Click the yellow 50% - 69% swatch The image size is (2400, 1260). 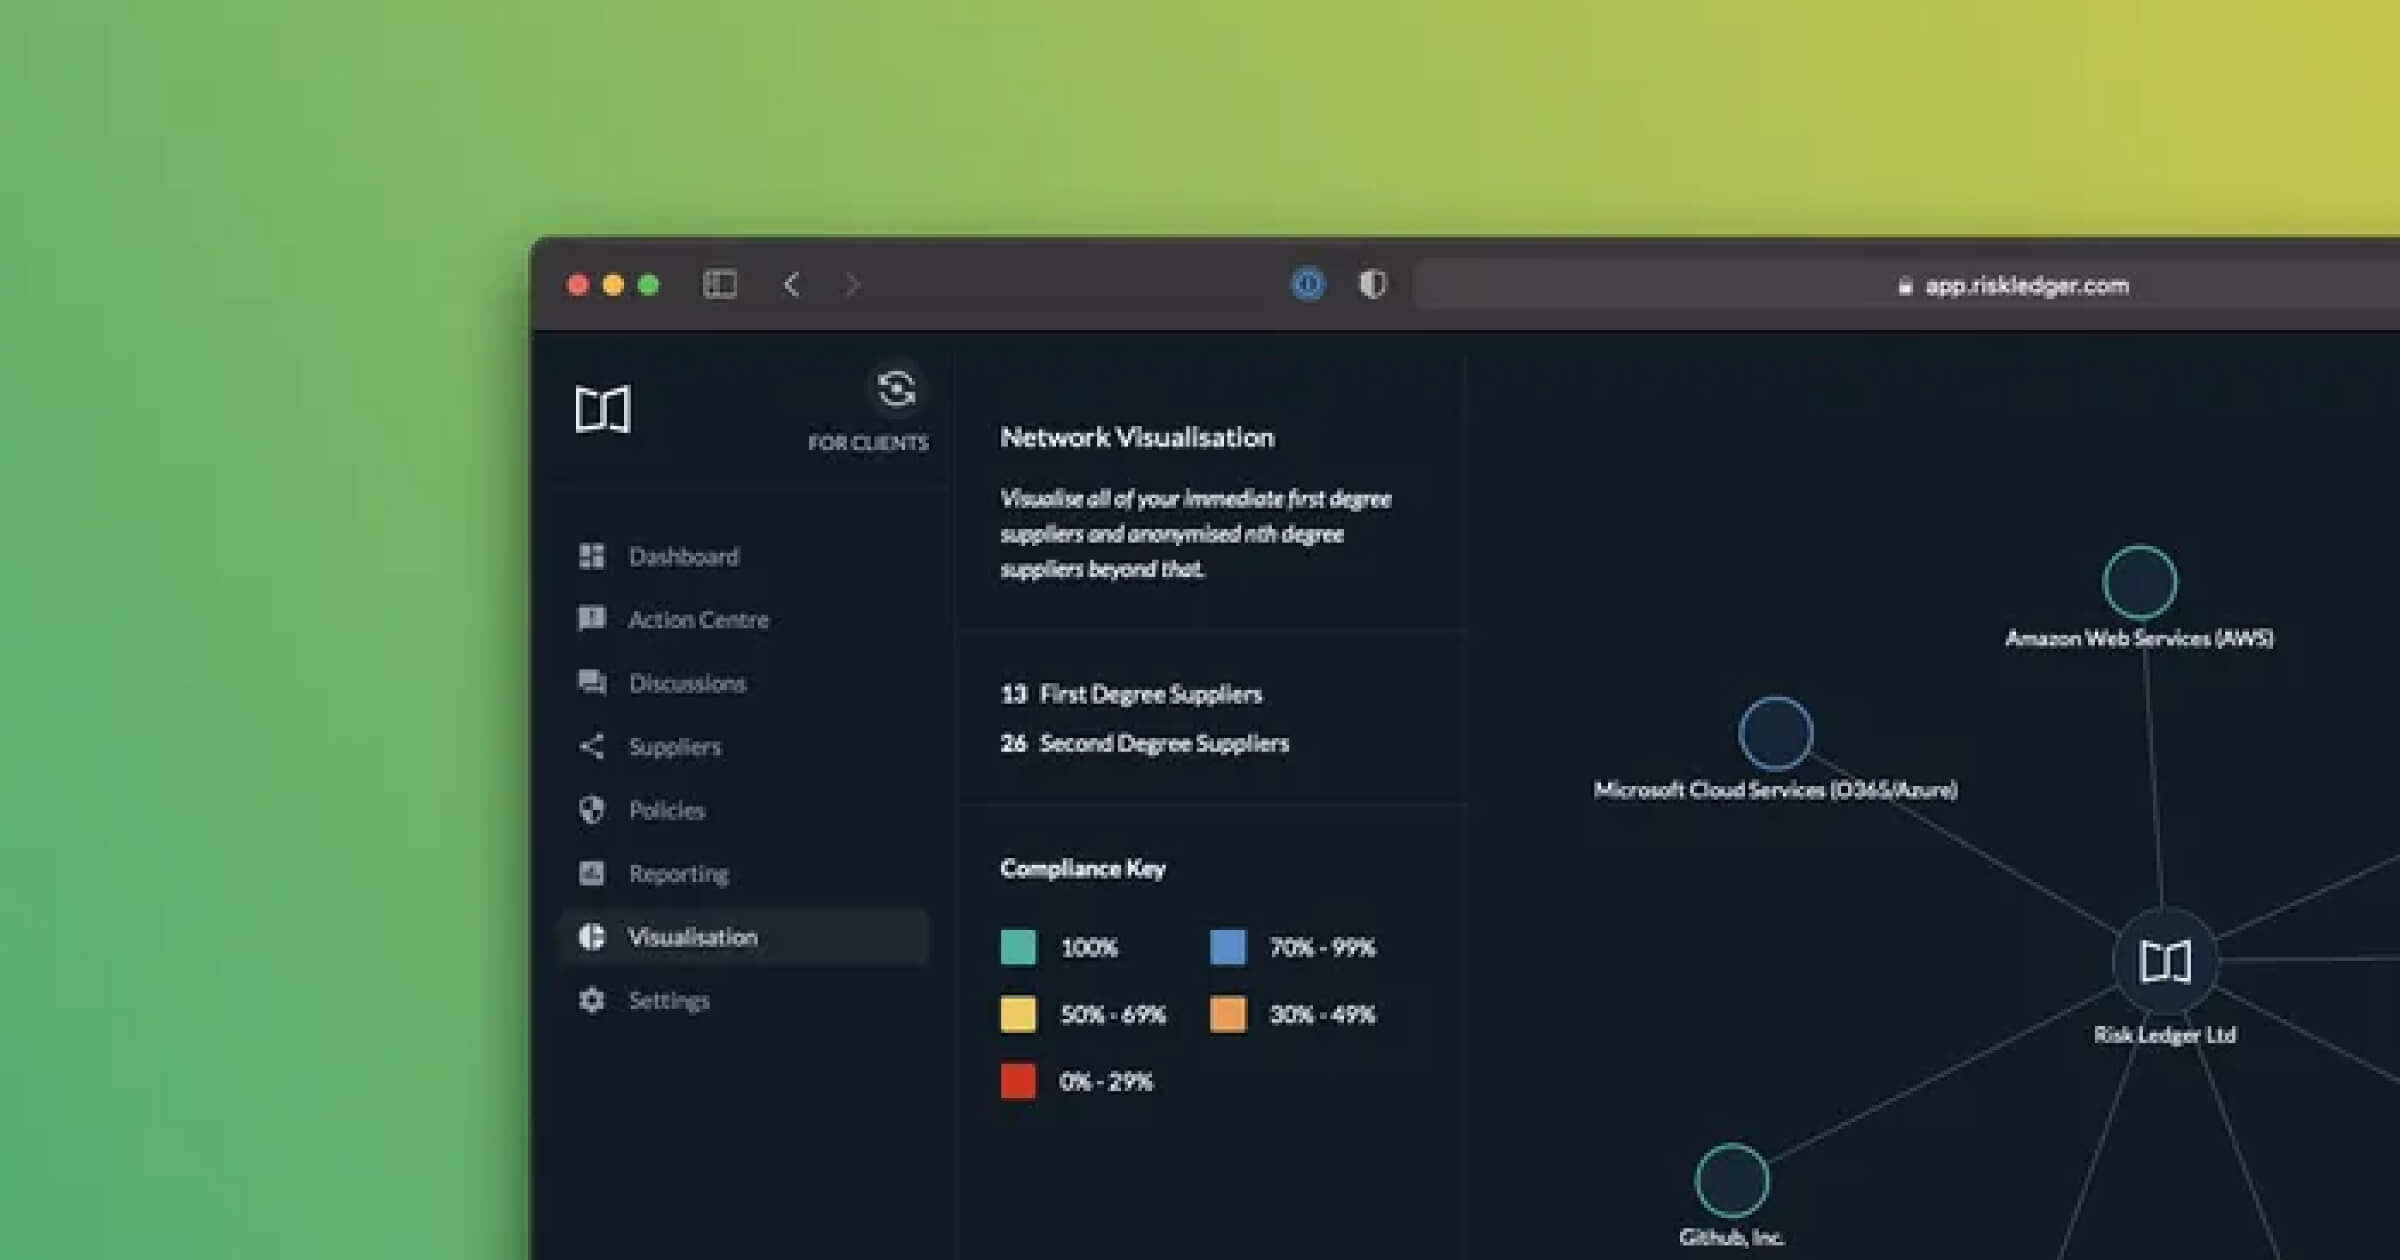click(x=1018, y=1014)
